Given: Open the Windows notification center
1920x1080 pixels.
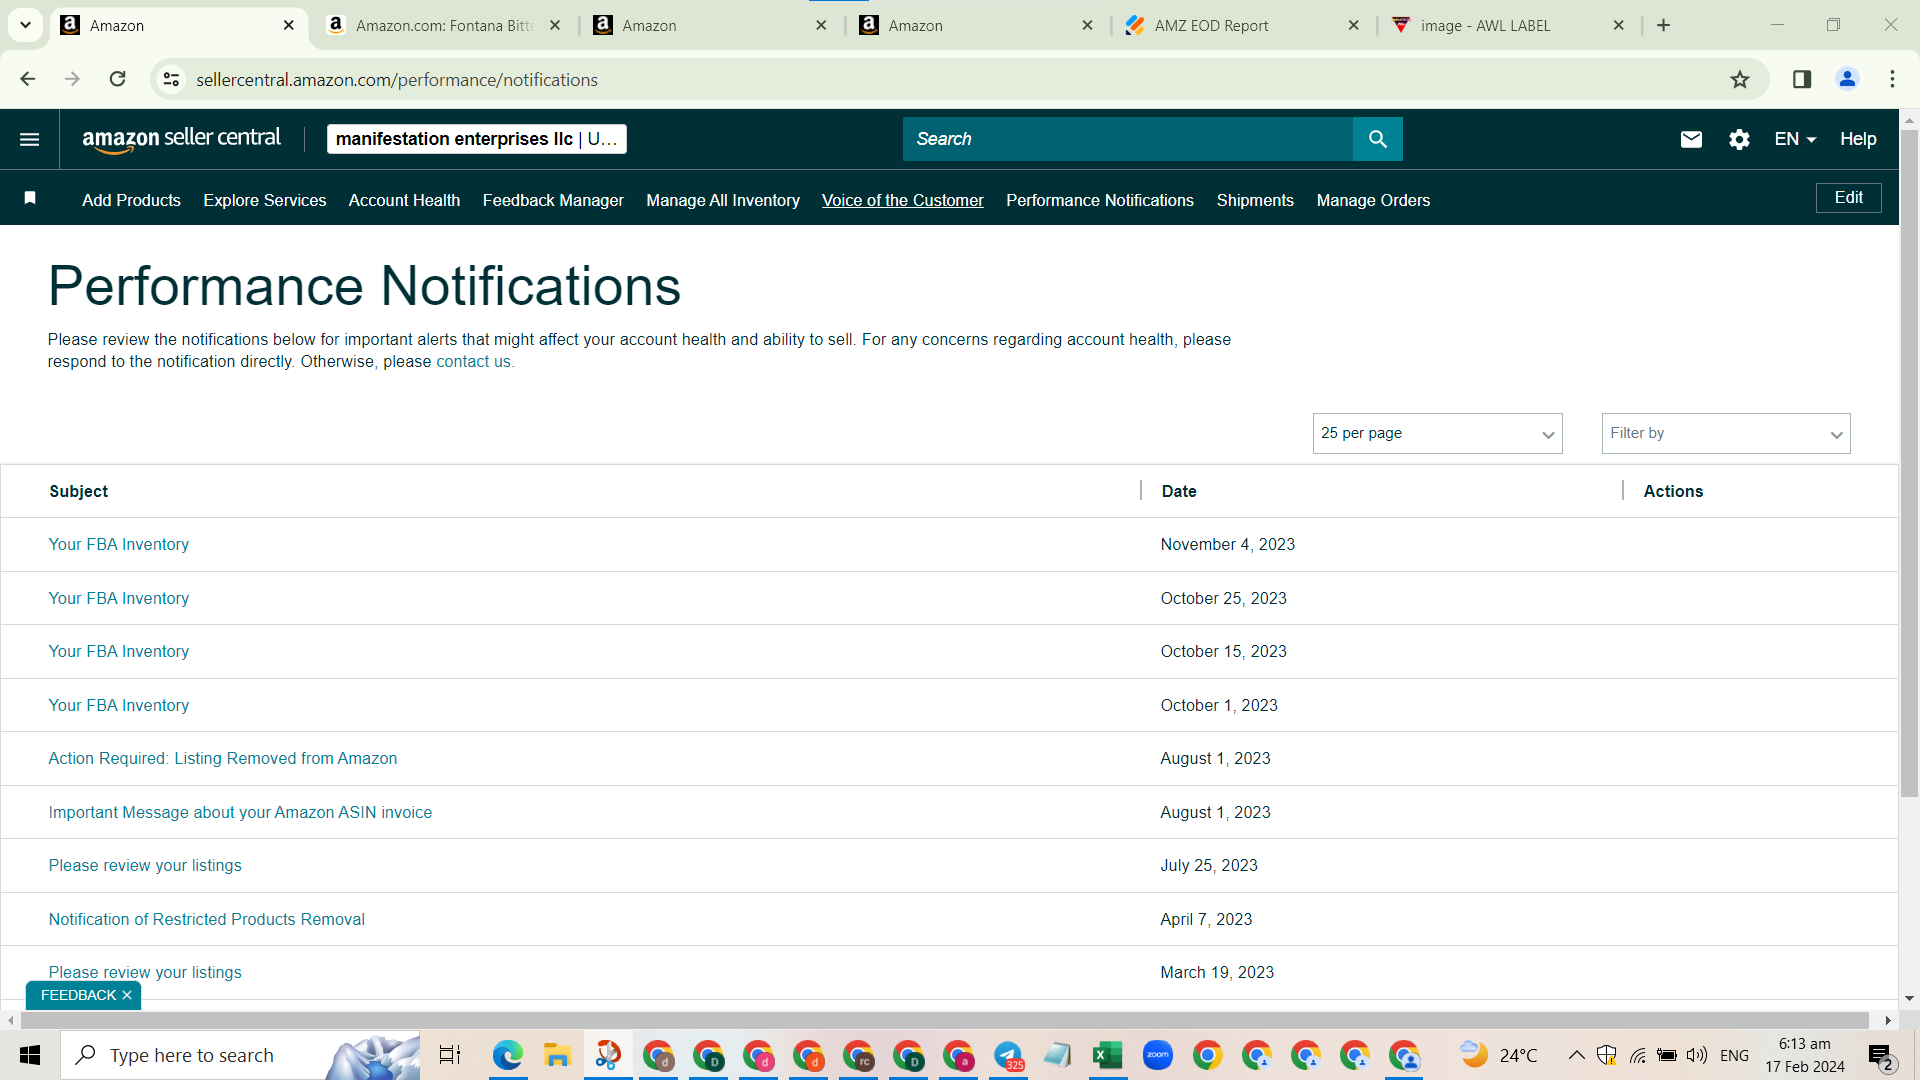Looking at the screenshot, I should click(x=1880, y=1056).
